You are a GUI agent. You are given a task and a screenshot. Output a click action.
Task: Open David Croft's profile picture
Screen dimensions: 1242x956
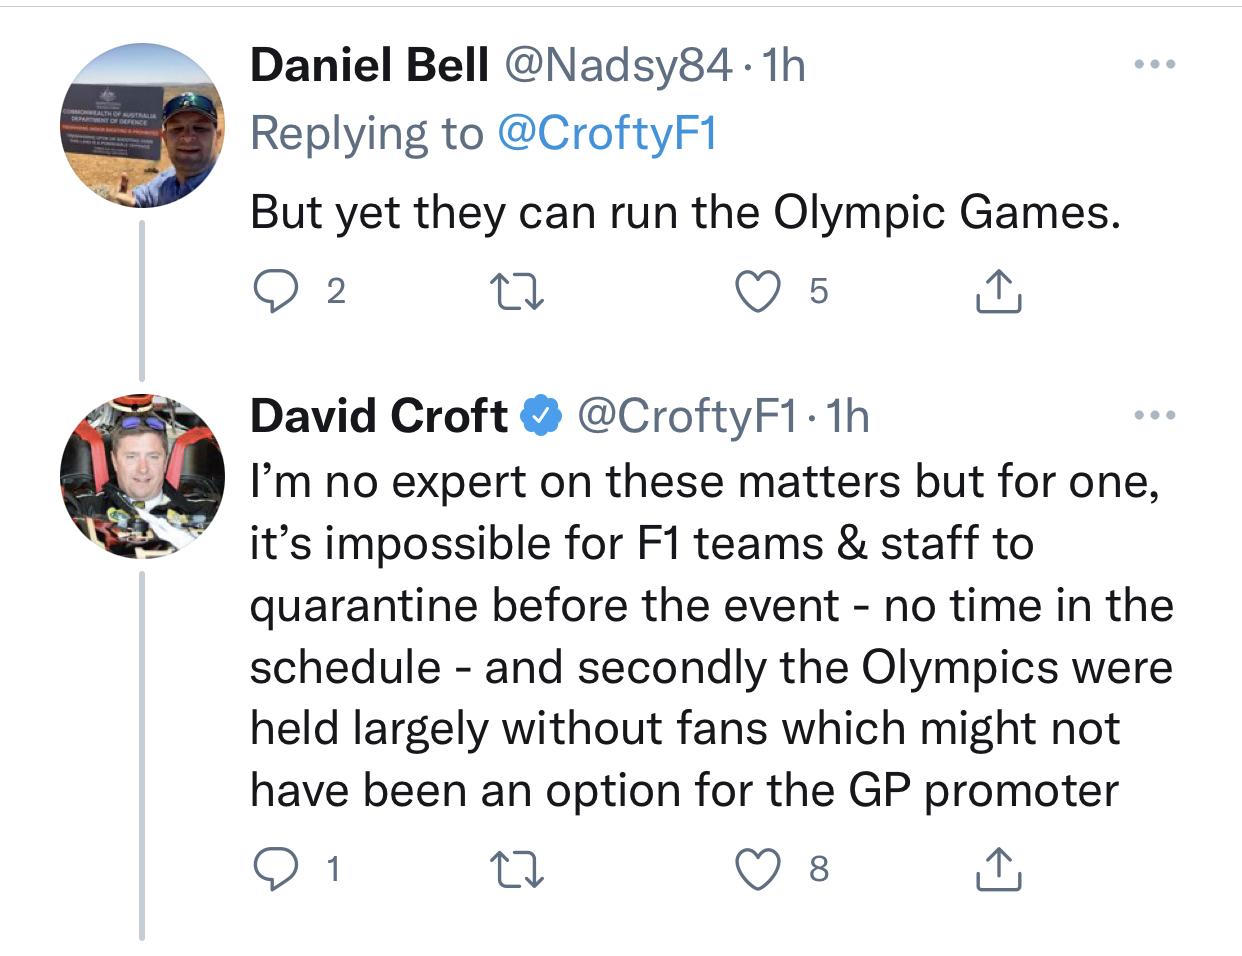click(142, 477)
